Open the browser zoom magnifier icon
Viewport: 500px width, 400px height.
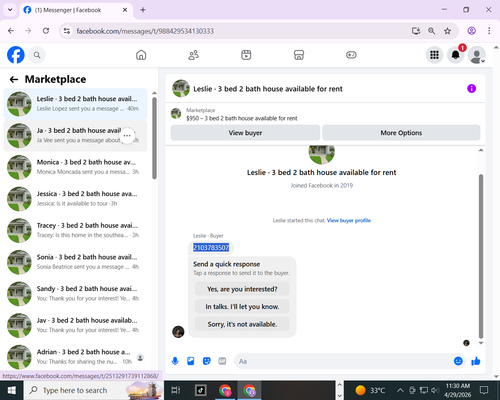[432, 31]
